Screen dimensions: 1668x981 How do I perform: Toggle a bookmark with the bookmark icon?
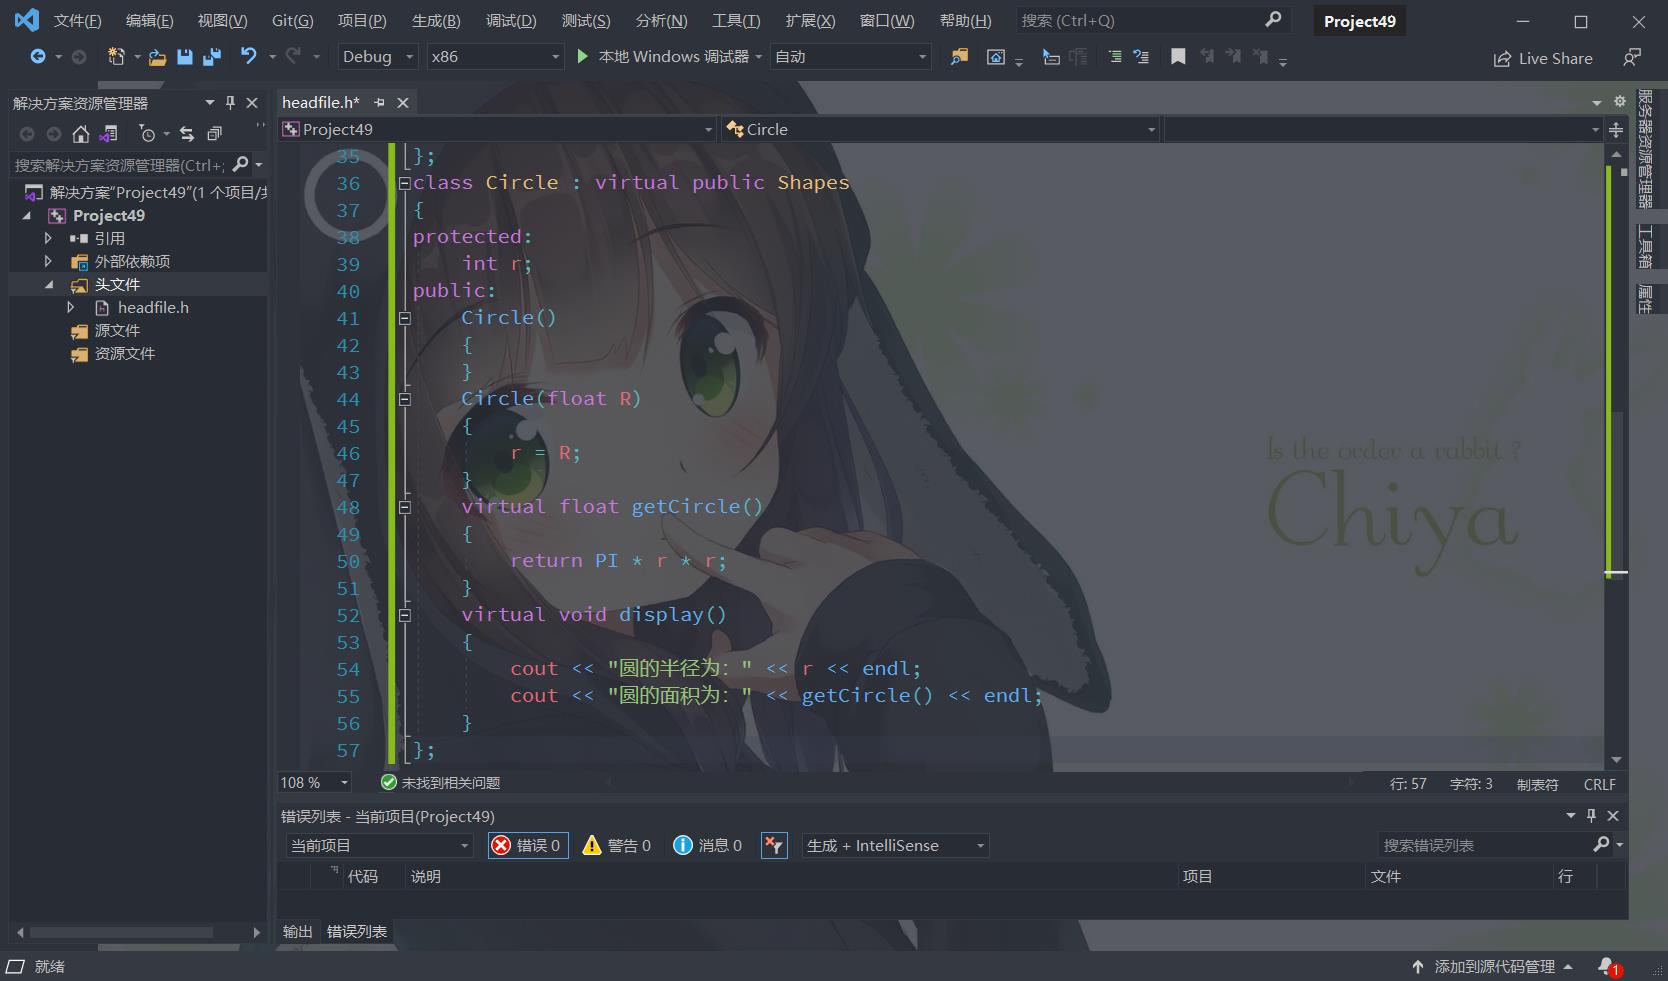pos(1178,57)
